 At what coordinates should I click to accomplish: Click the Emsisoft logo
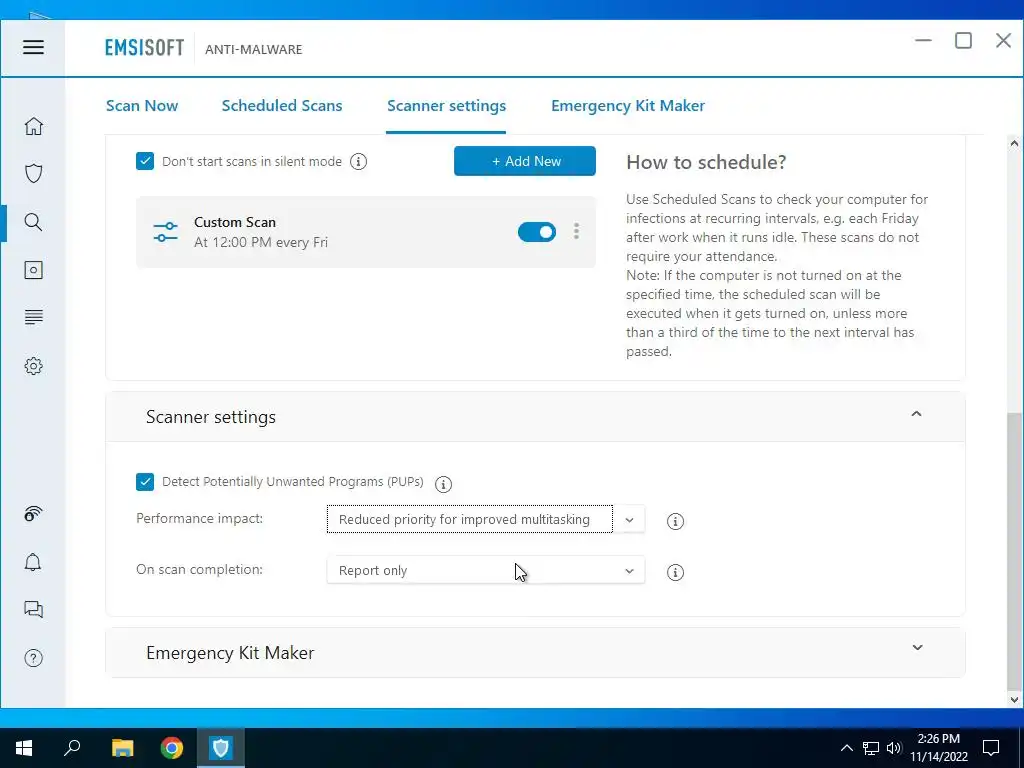click(x=144, y=48)
